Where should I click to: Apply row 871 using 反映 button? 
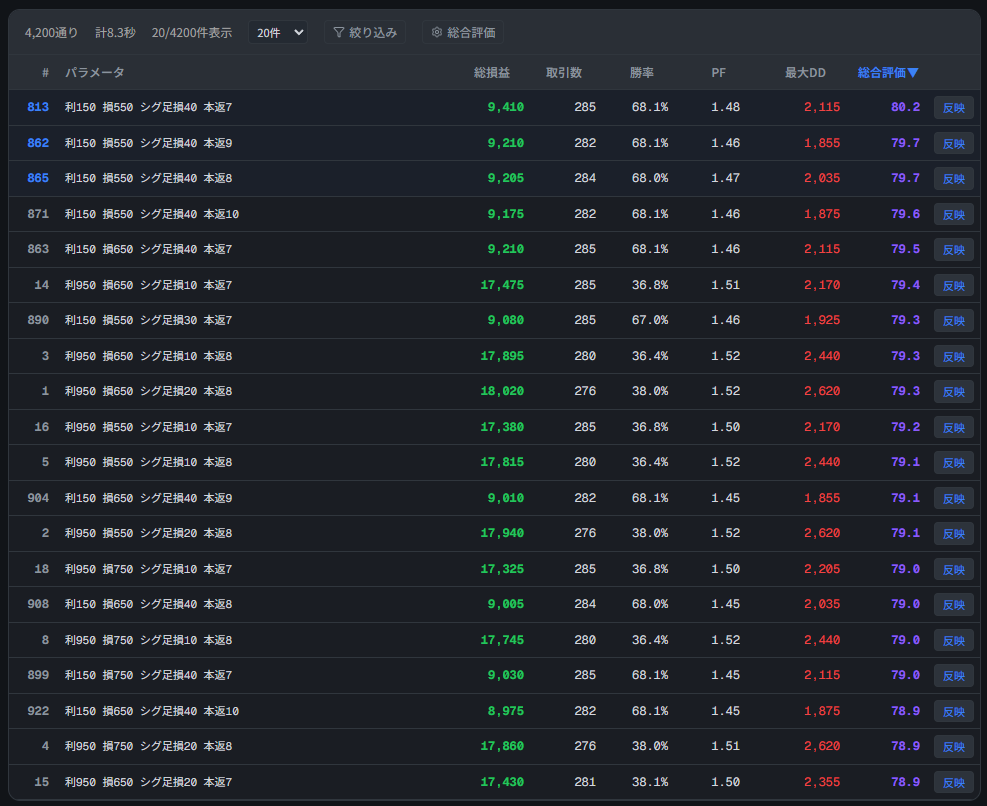(954, 214)
